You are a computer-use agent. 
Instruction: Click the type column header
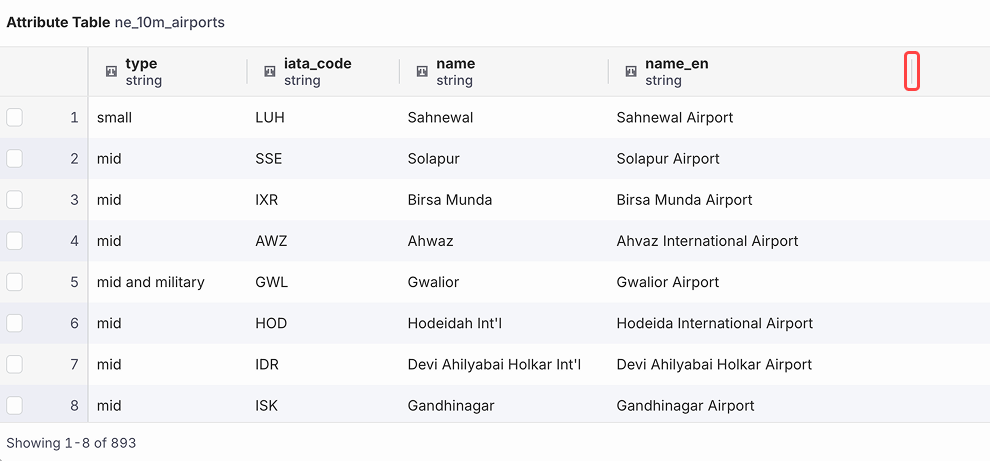point(167,71)
